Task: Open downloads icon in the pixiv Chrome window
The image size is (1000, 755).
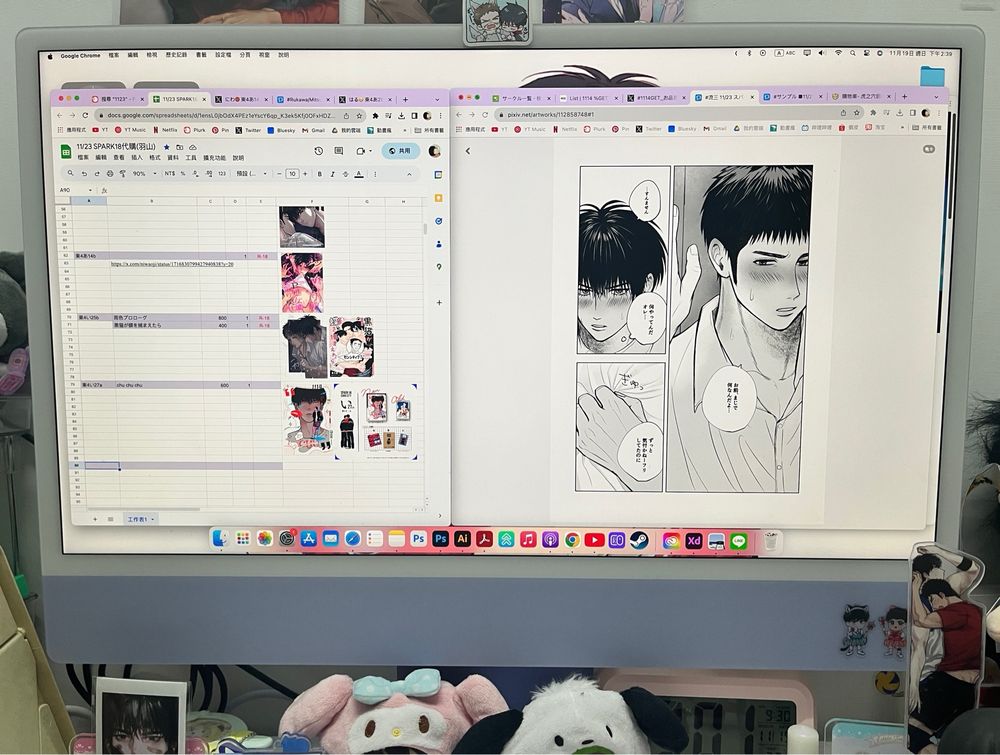Action: [x=899, y=113]
